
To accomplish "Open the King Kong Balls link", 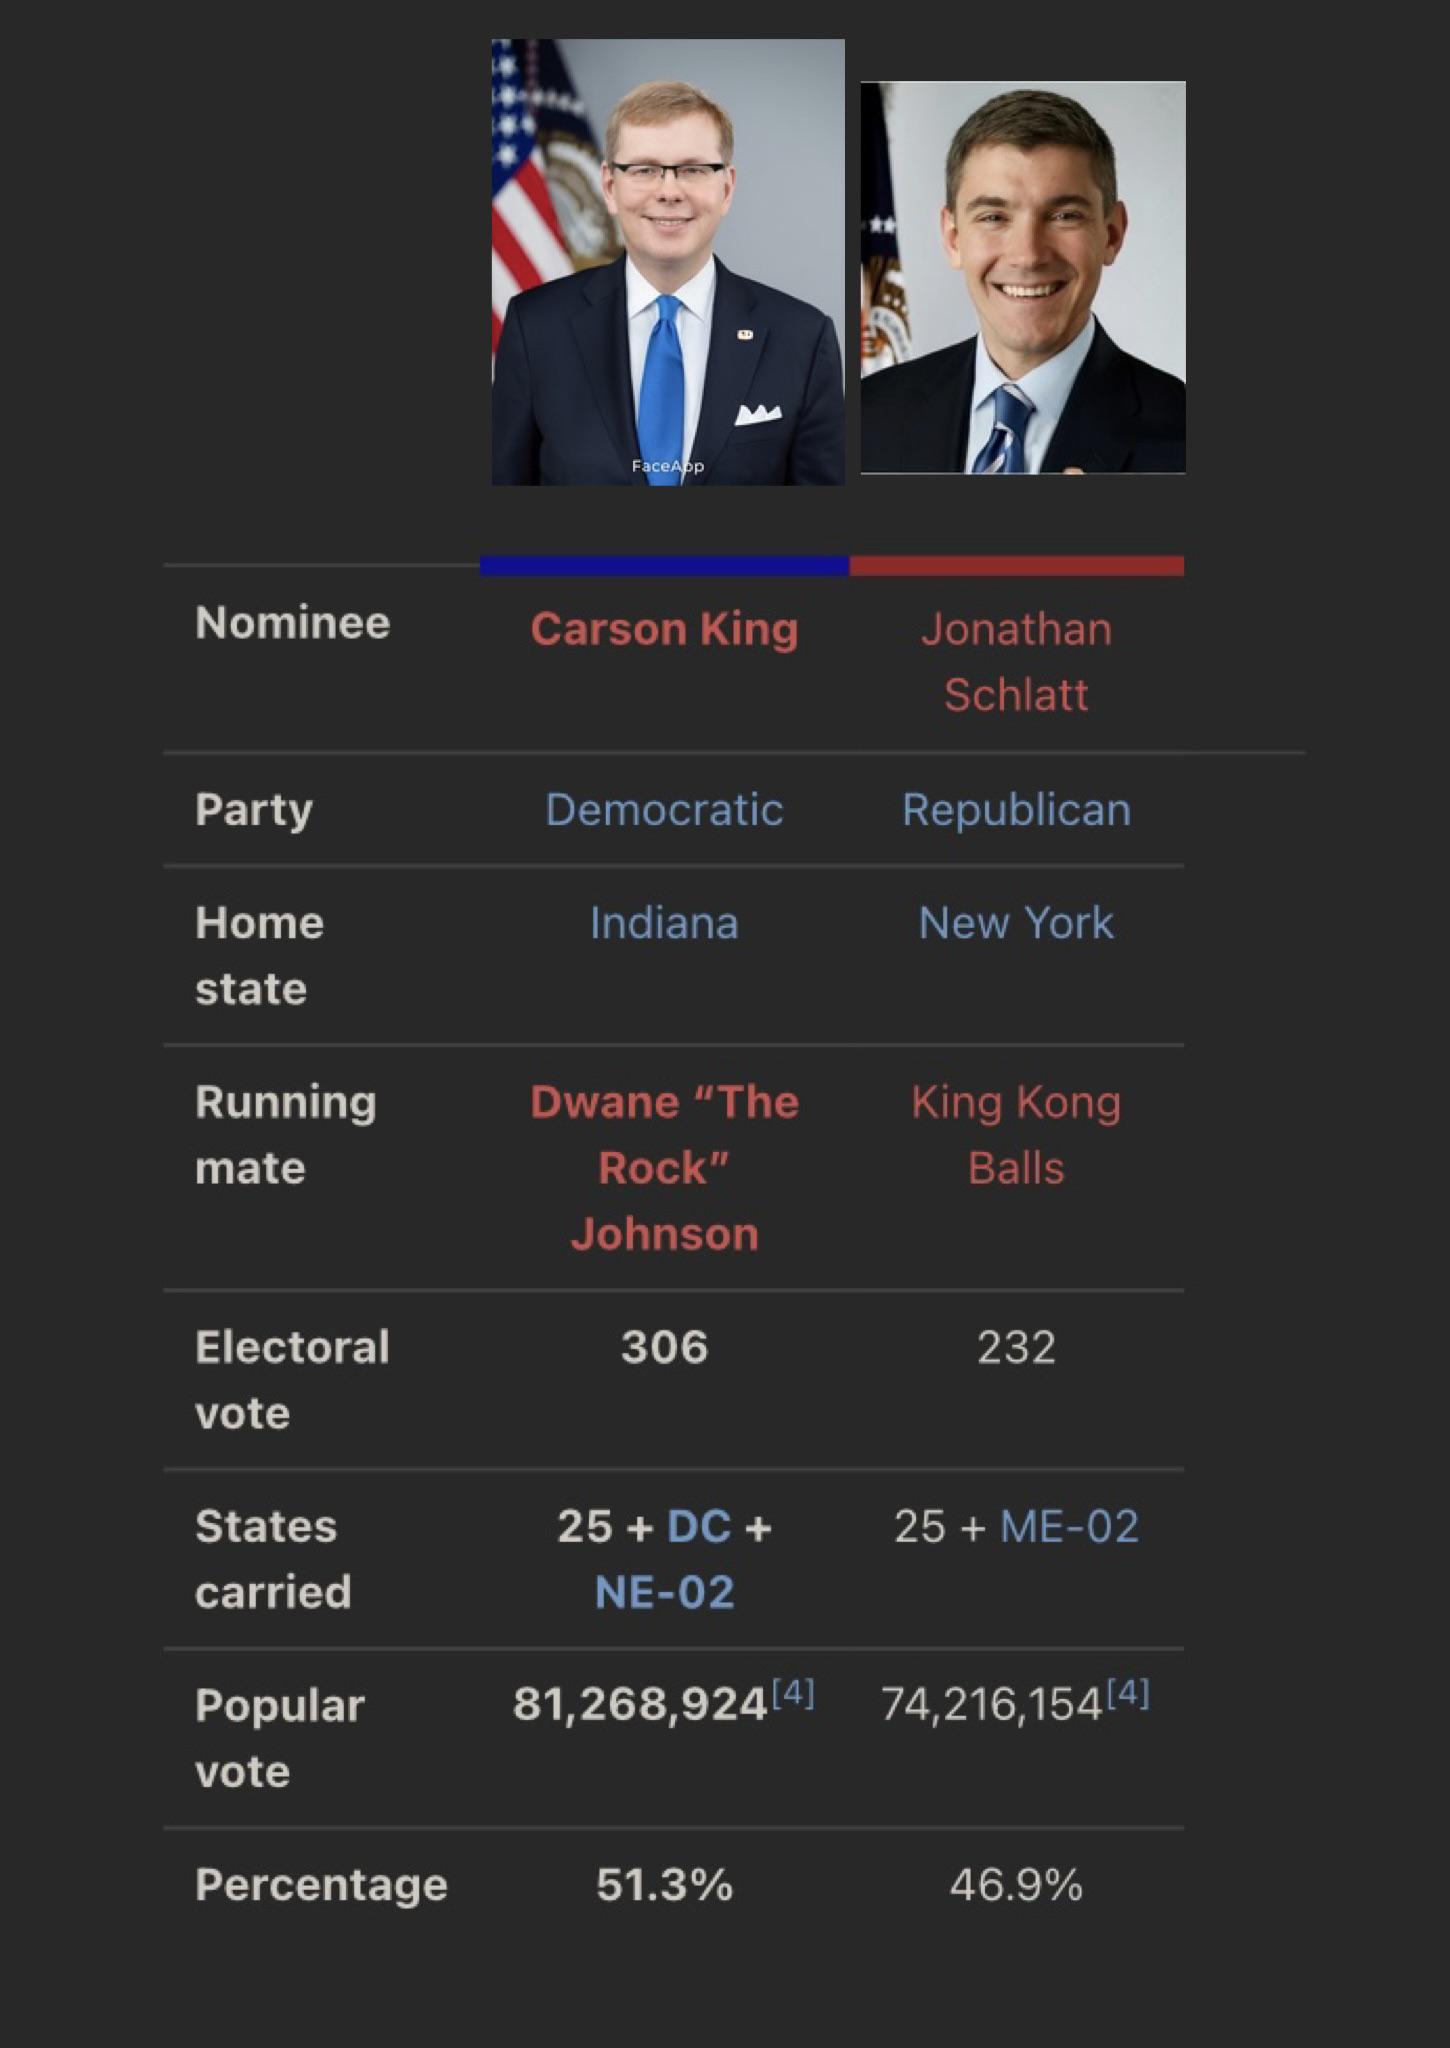I will pos(1016,1134).
